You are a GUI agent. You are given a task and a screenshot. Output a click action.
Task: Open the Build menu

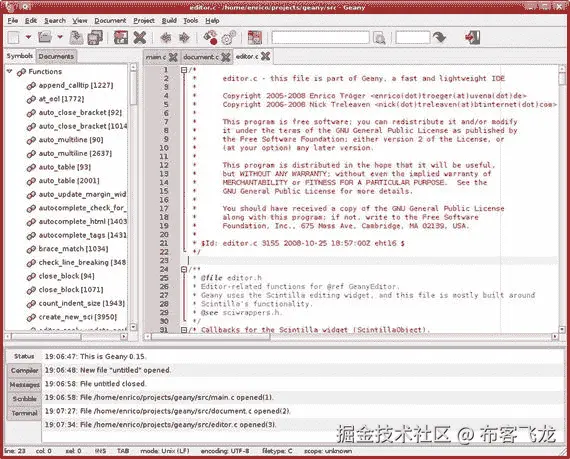[169, 21]
